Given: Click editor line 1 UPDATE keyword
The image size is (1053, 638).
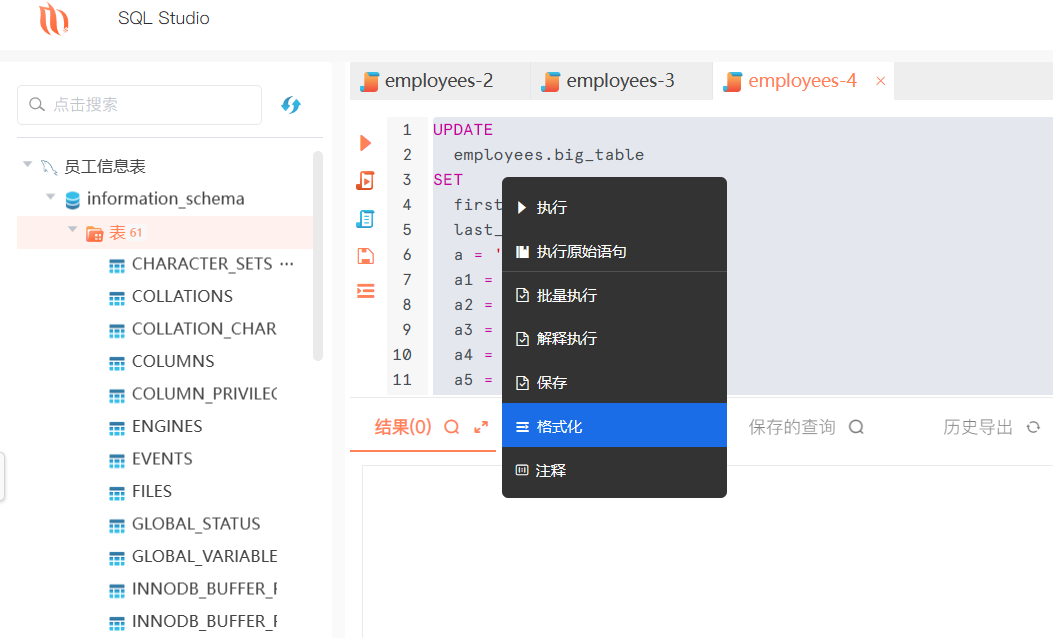Looking at the screenshot, I should pyautogui.click(x=463, y=130).
